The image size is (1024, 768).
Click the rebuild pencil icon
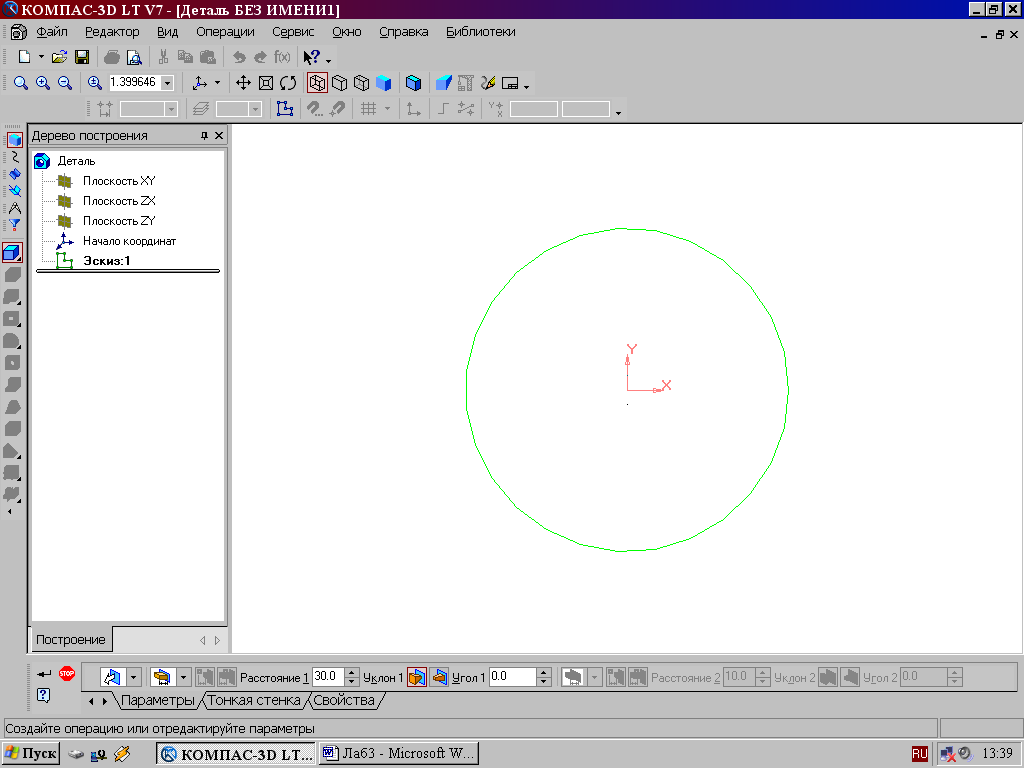click(x=488, y=83)
